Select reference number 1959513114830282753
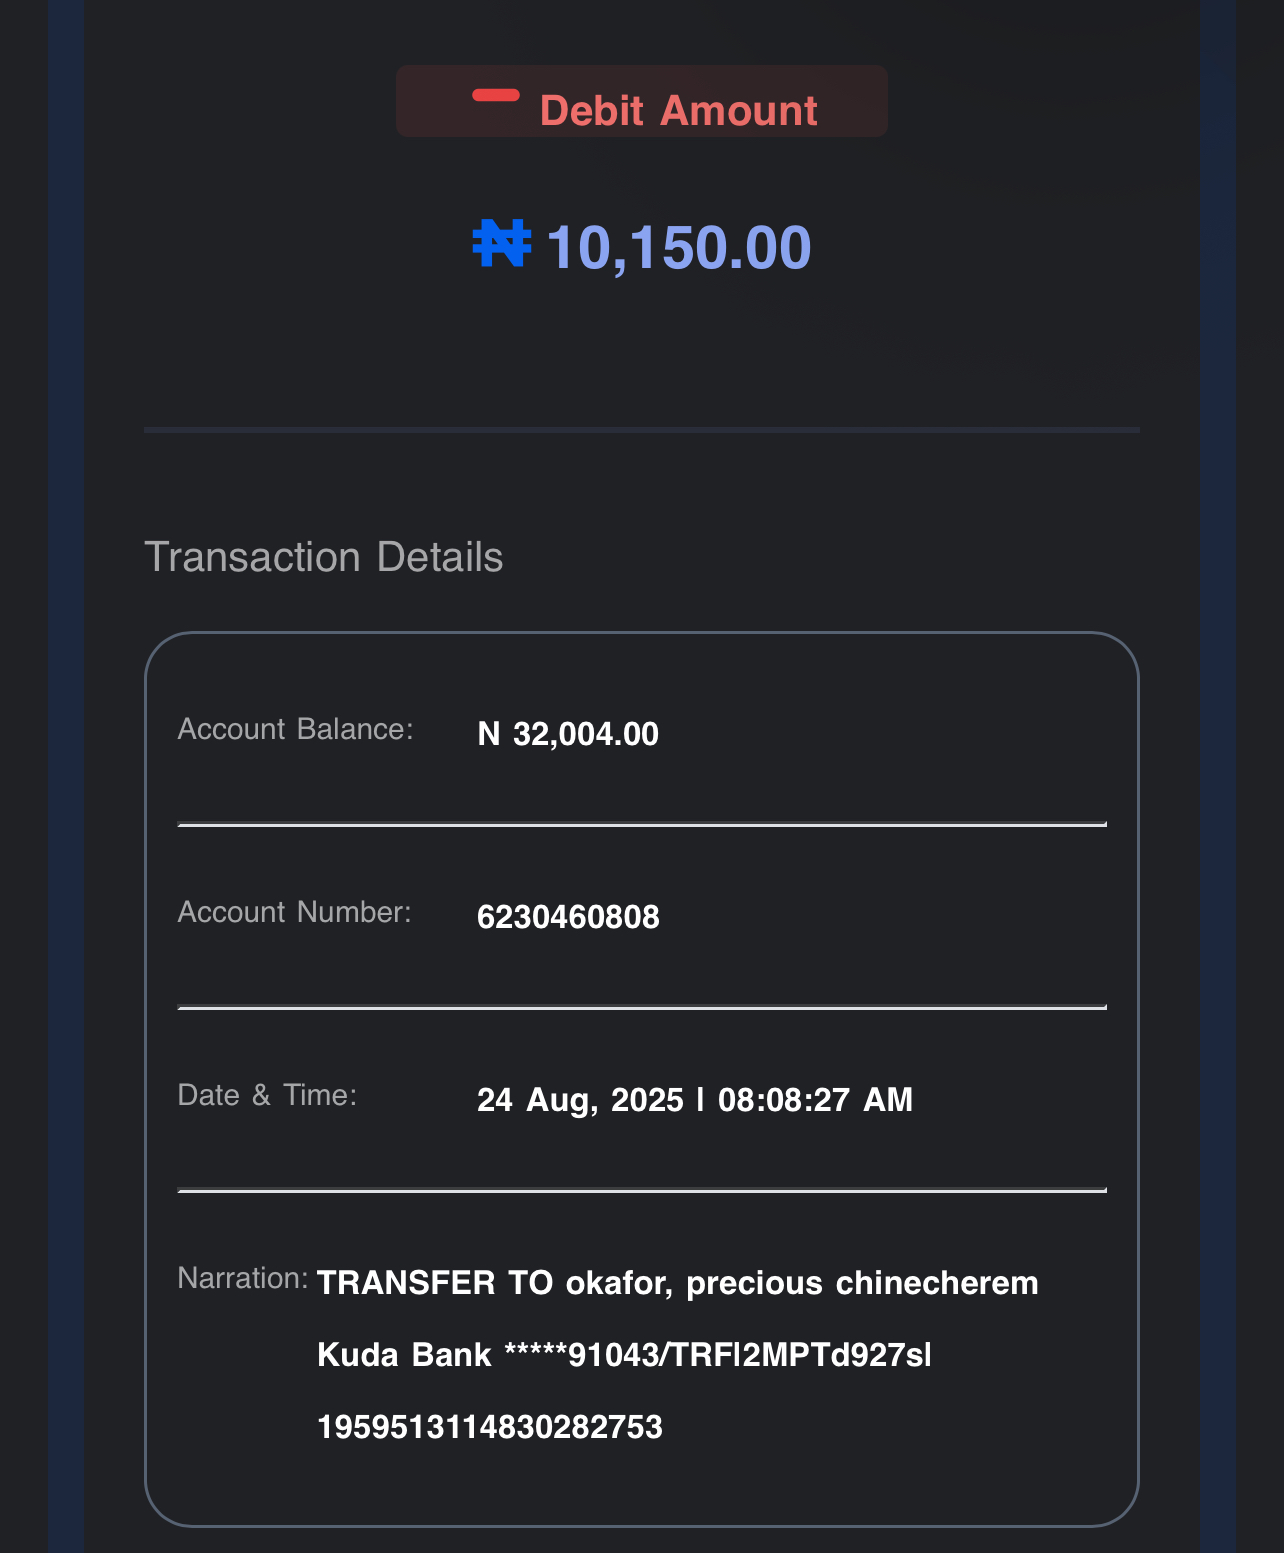The height and width of the screenshot is (1553, 1284). click(x=489, y=1427)
